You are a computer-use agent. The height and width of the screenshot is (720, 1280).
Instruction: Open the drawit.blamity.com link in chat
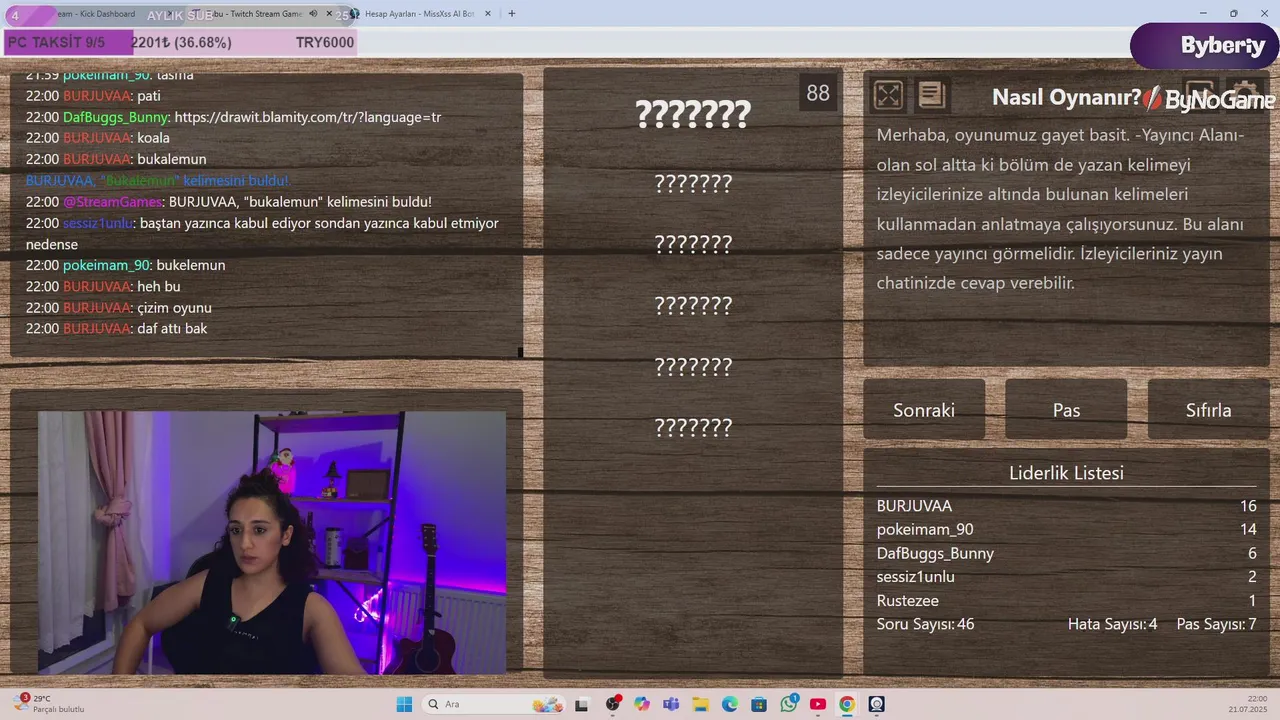[307, 117]
